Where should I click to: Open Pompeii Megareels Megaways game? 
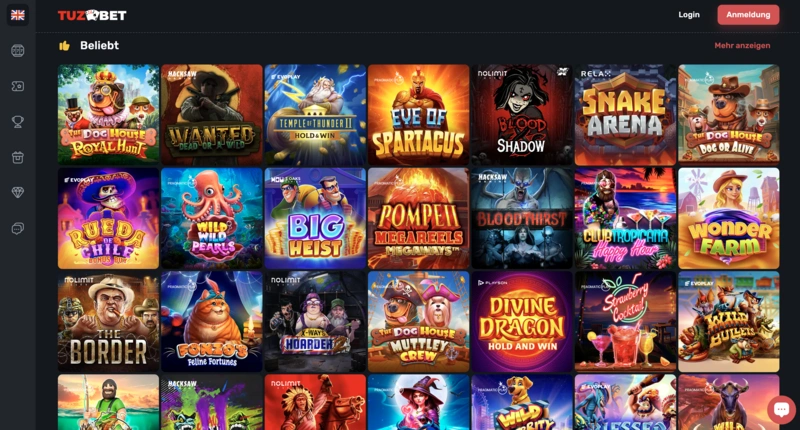(x=418, y=218)
